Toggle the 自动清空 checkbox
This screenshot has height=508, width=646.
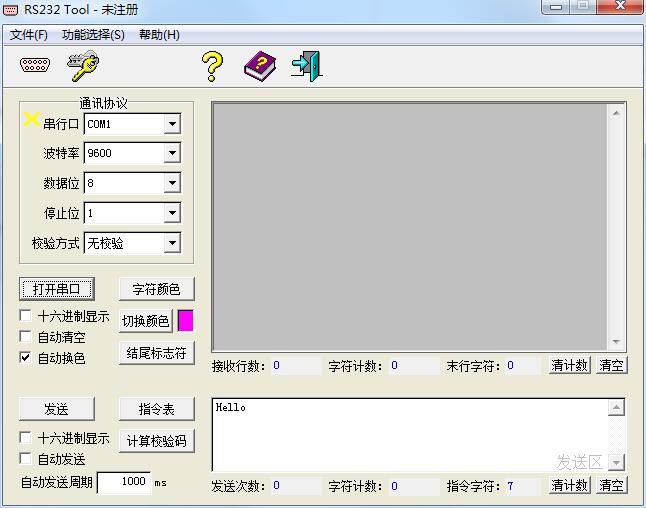click(26, 337)
